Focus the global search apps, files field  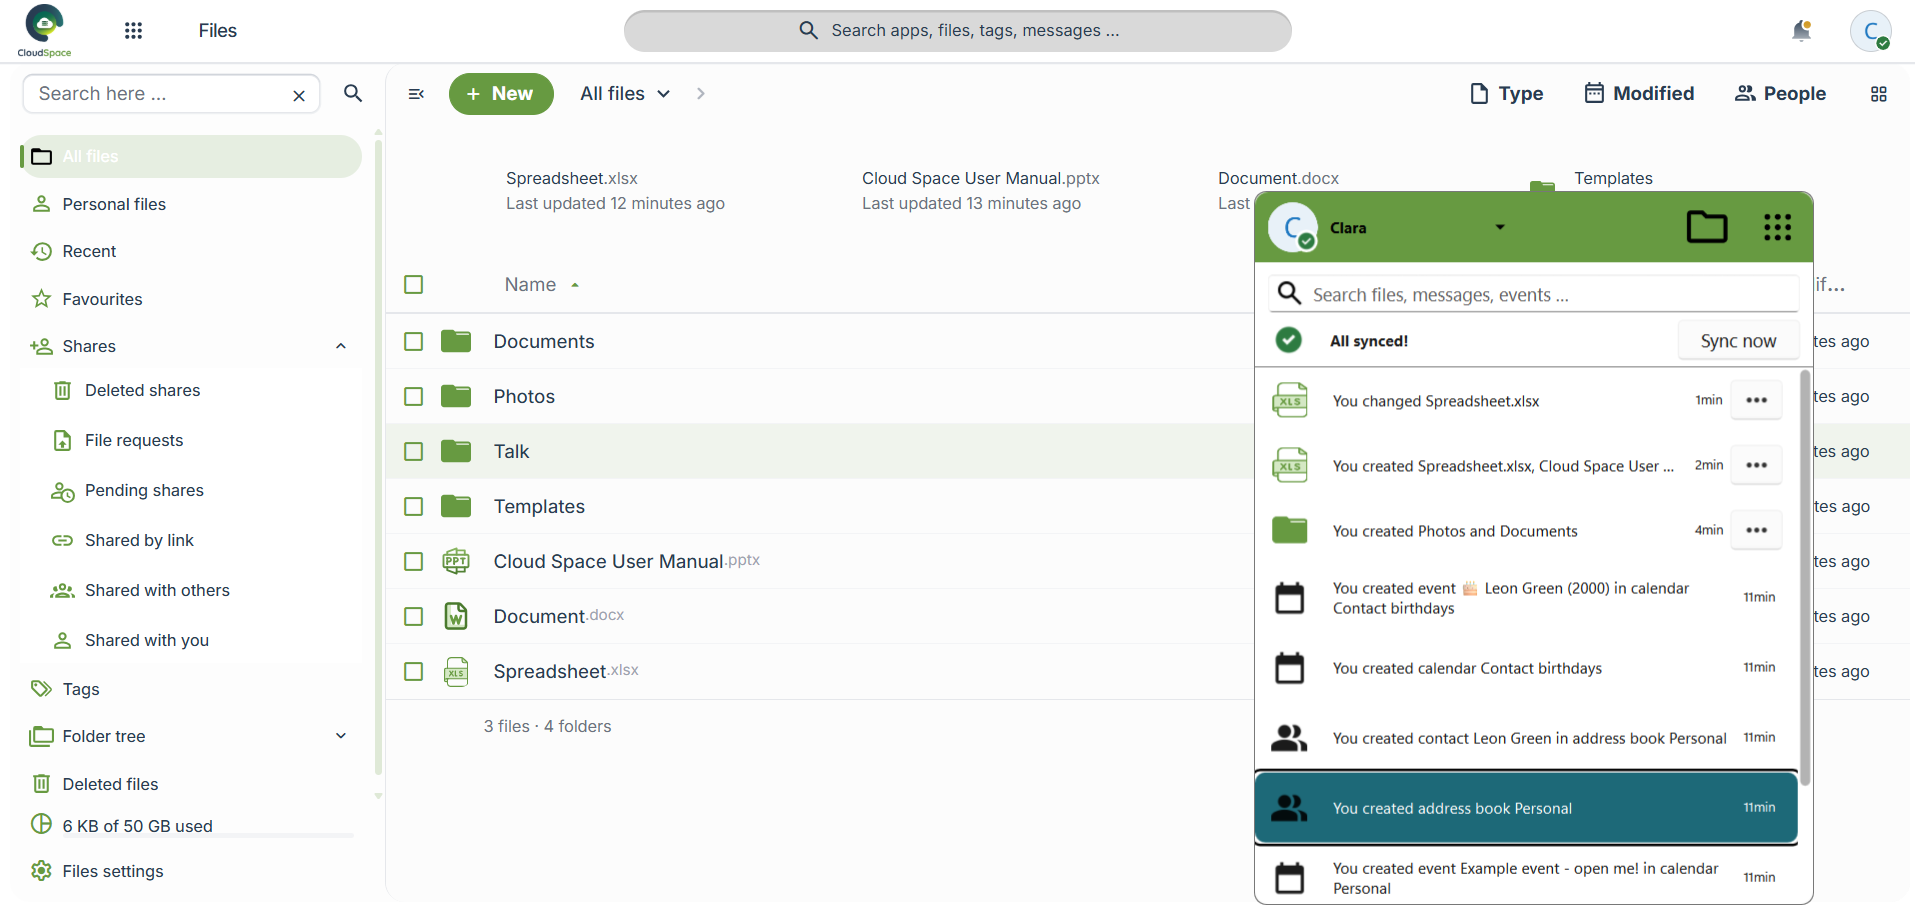pyautogui.click(x=957, y=31)
